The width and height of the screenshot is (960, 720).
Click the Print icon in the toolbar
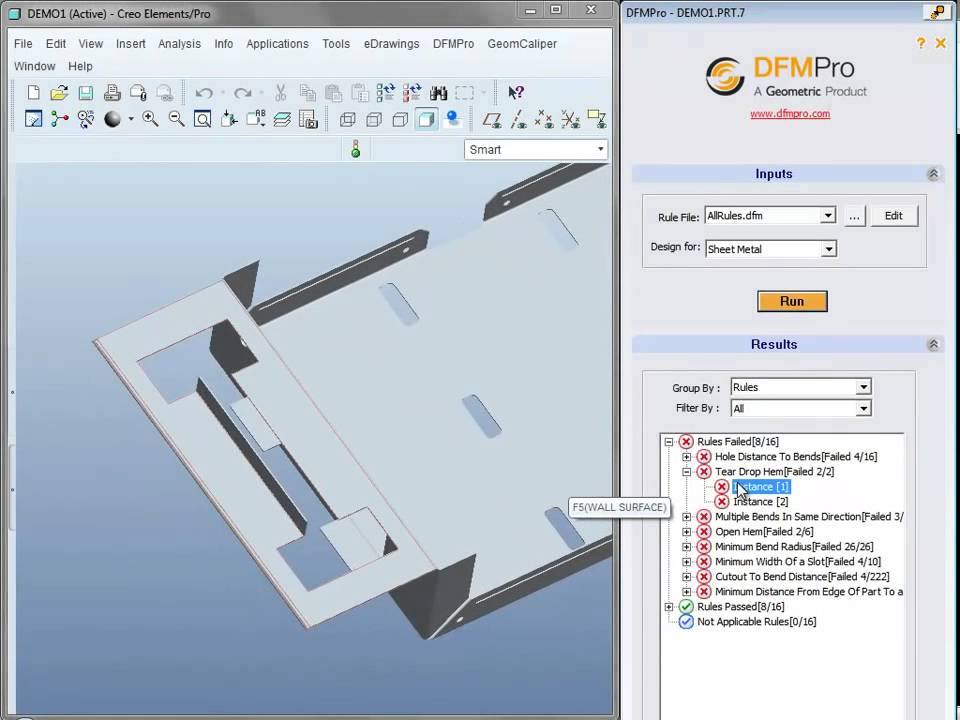click(x=112, y=93)
